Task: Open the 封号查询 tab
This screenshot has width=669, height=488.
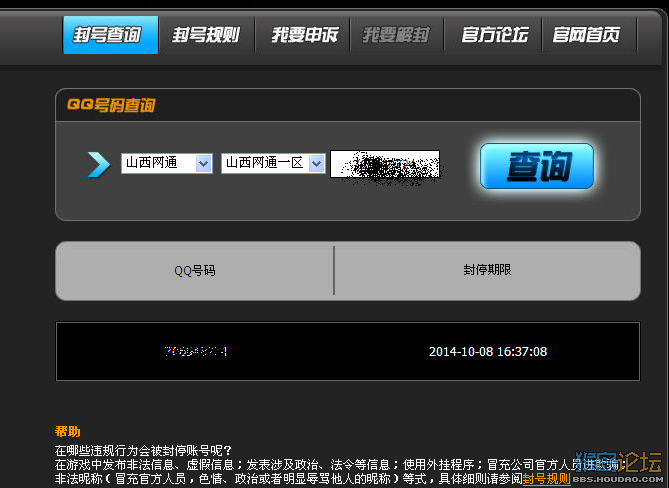Action: (x=111, y=35)
